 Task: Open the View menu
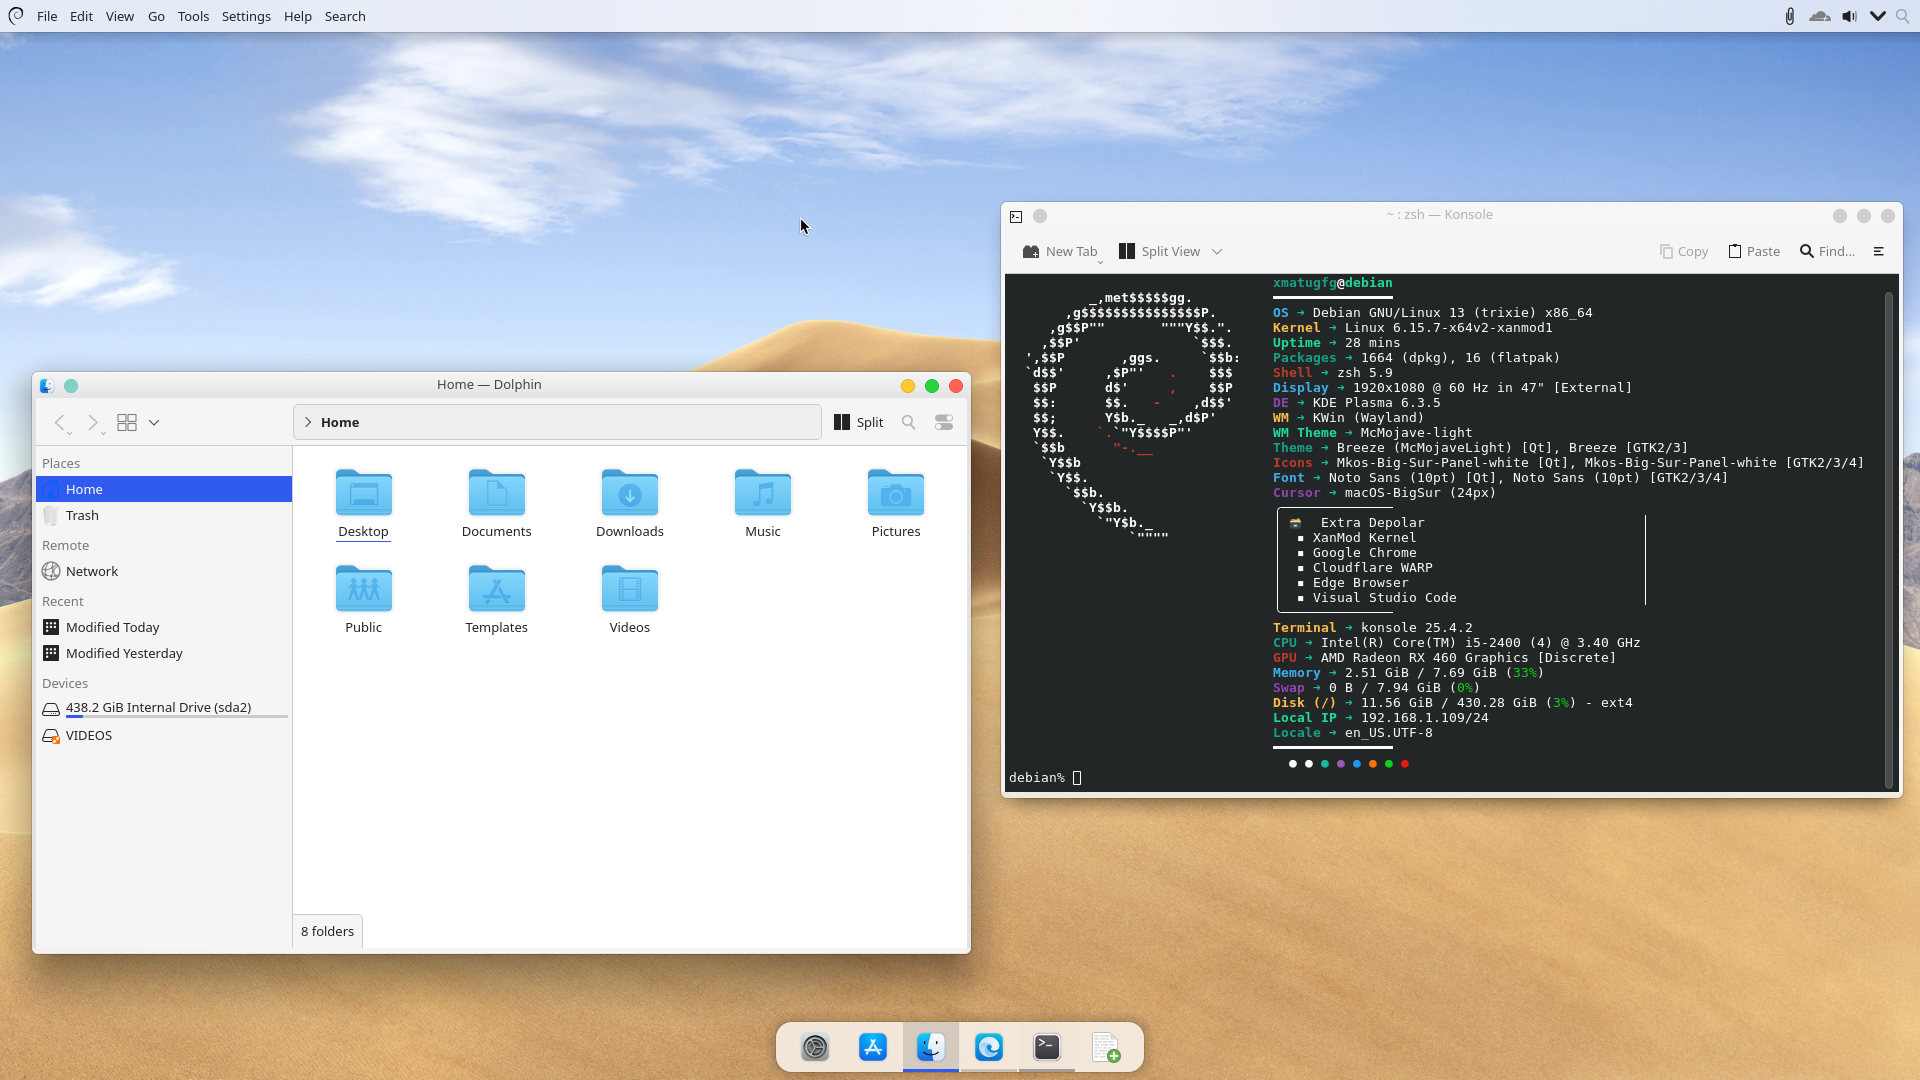point(120,16)
